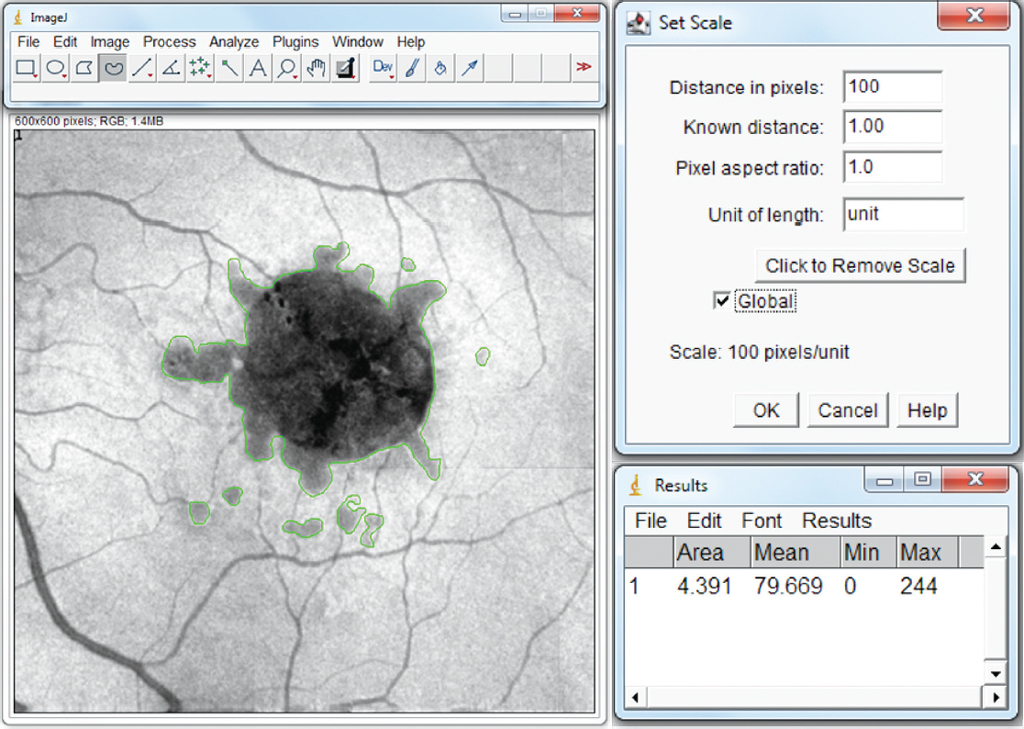Select the Angle tool
The width and height of the screenshot is (1024, 729).
pyautogui.click(x=171, y=68)
